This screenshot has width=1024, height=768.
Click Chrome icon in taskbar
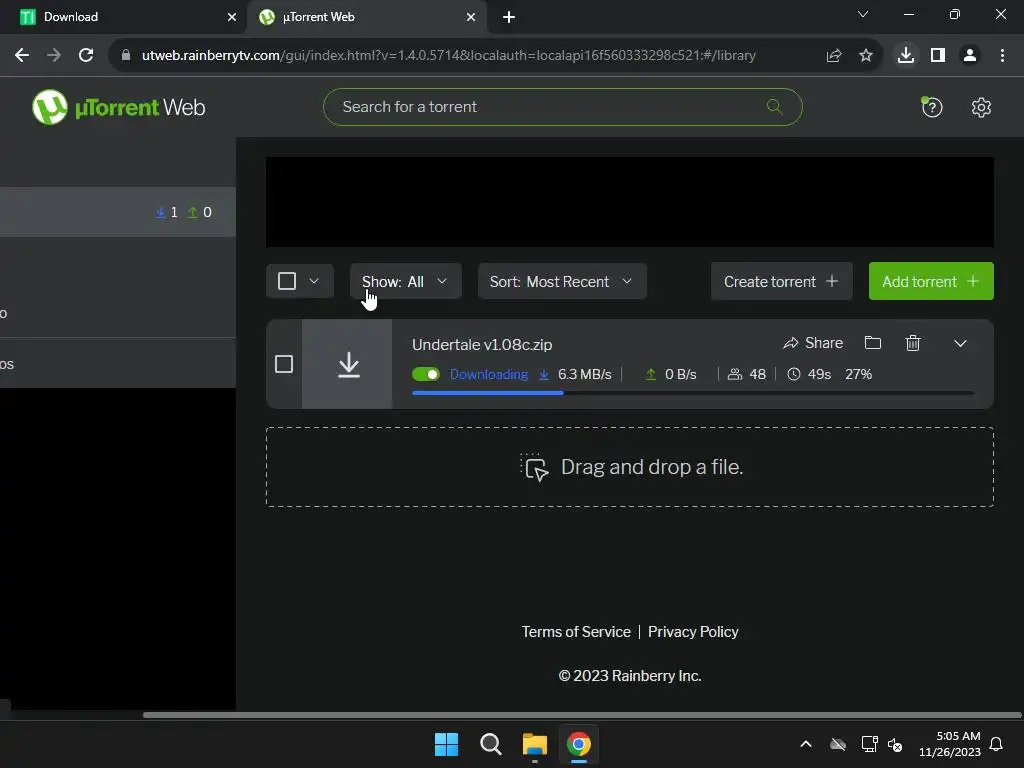579,744
